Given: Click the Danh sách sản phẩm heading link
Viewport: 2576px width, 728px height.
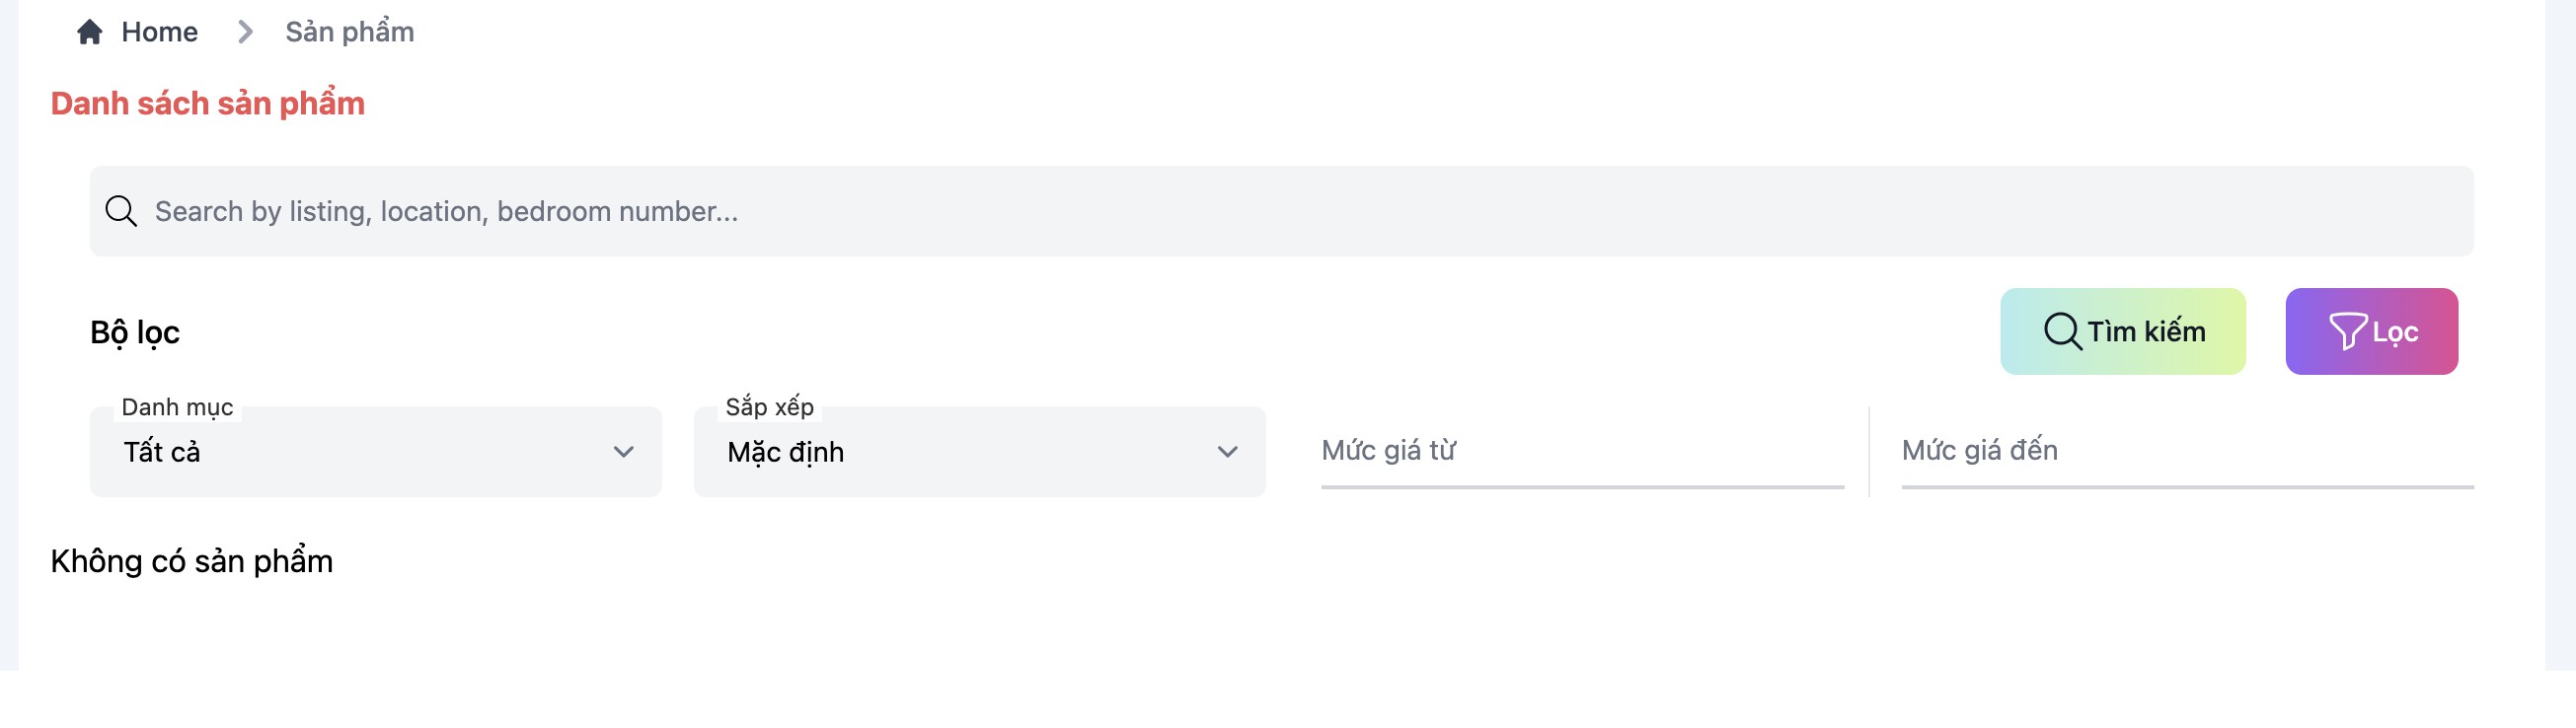Looking at the screenshot, I should (x=208, y=103).
